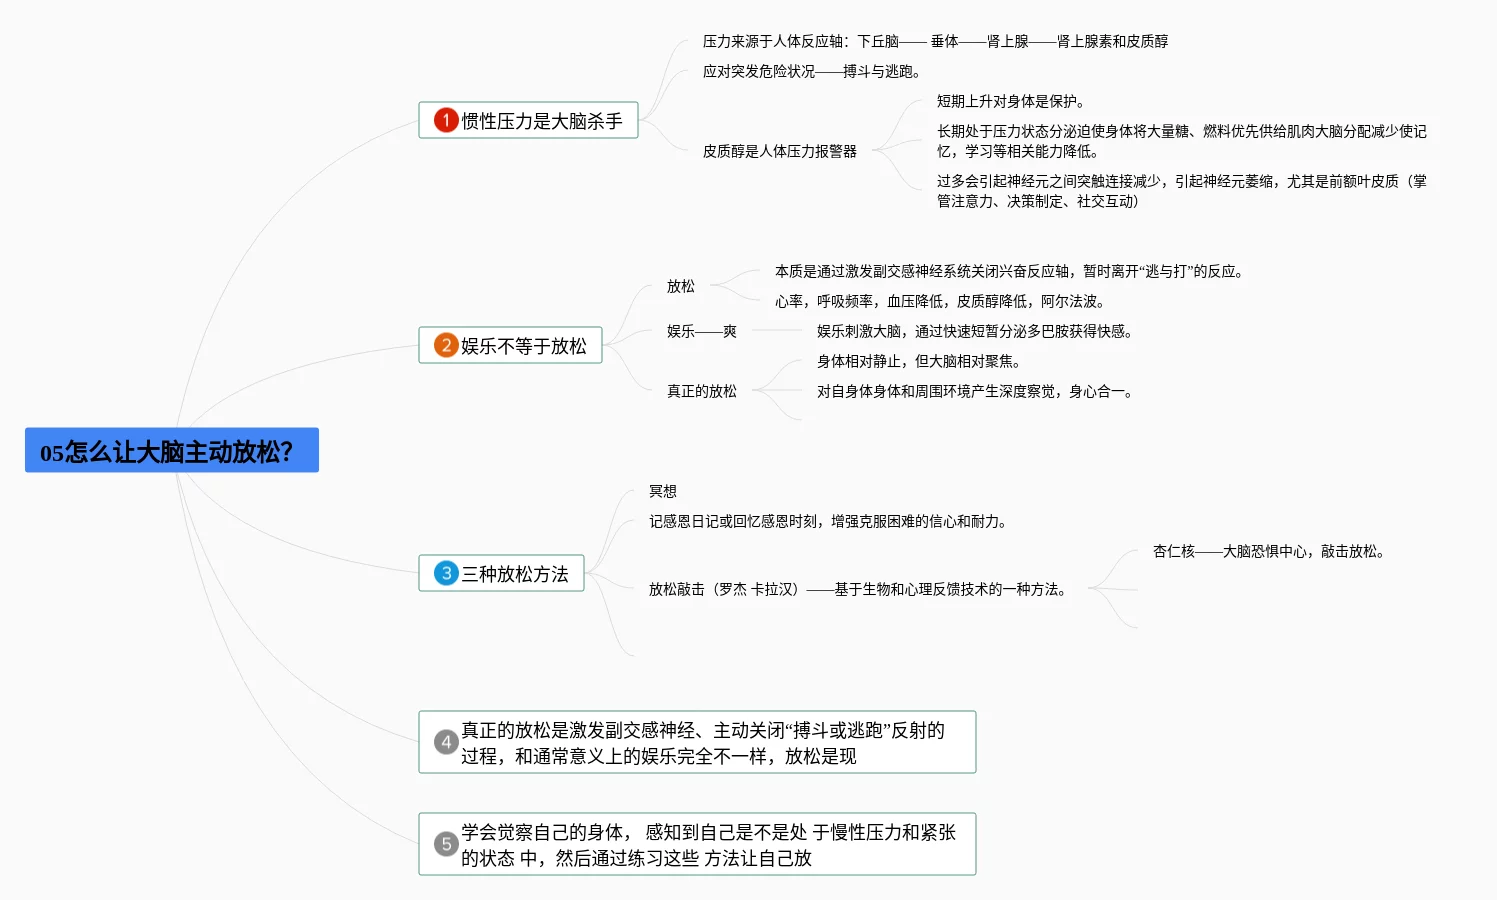This screenshot has width=1497, height=900.
Task: Select the 身体相对静止，但大脑相对聚焦 leaf node
Action: (x=918, y=362)
